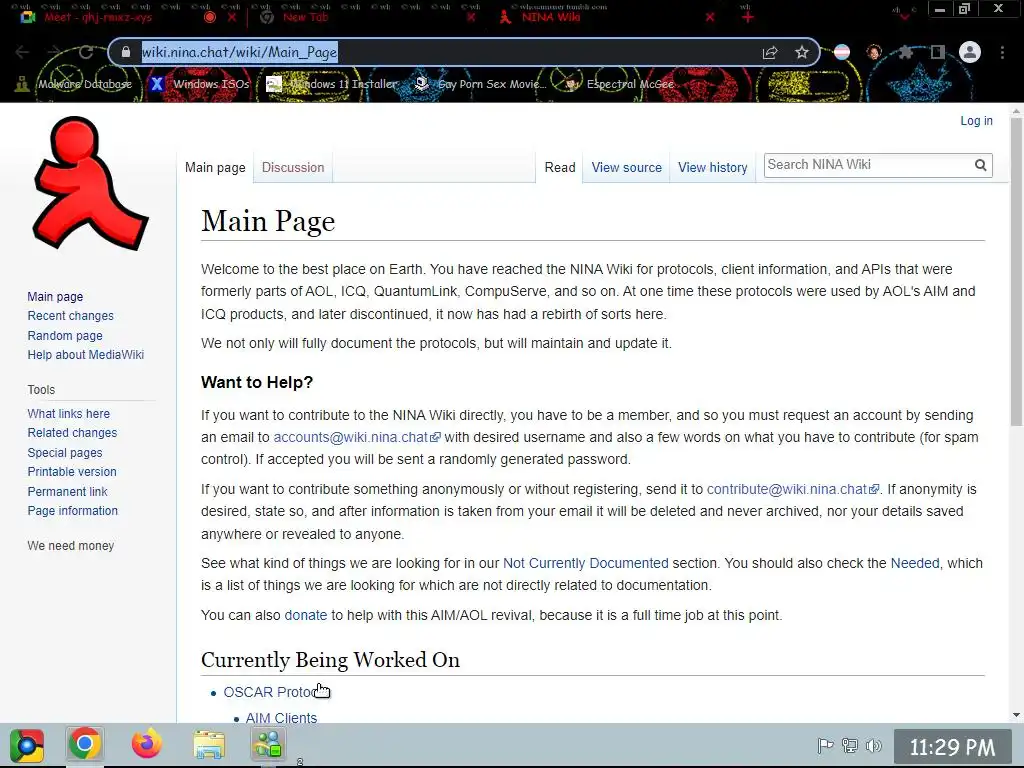1024x768 pixels.
Task: View site info via the padlock icon
Action: click(x=126, y=52)
